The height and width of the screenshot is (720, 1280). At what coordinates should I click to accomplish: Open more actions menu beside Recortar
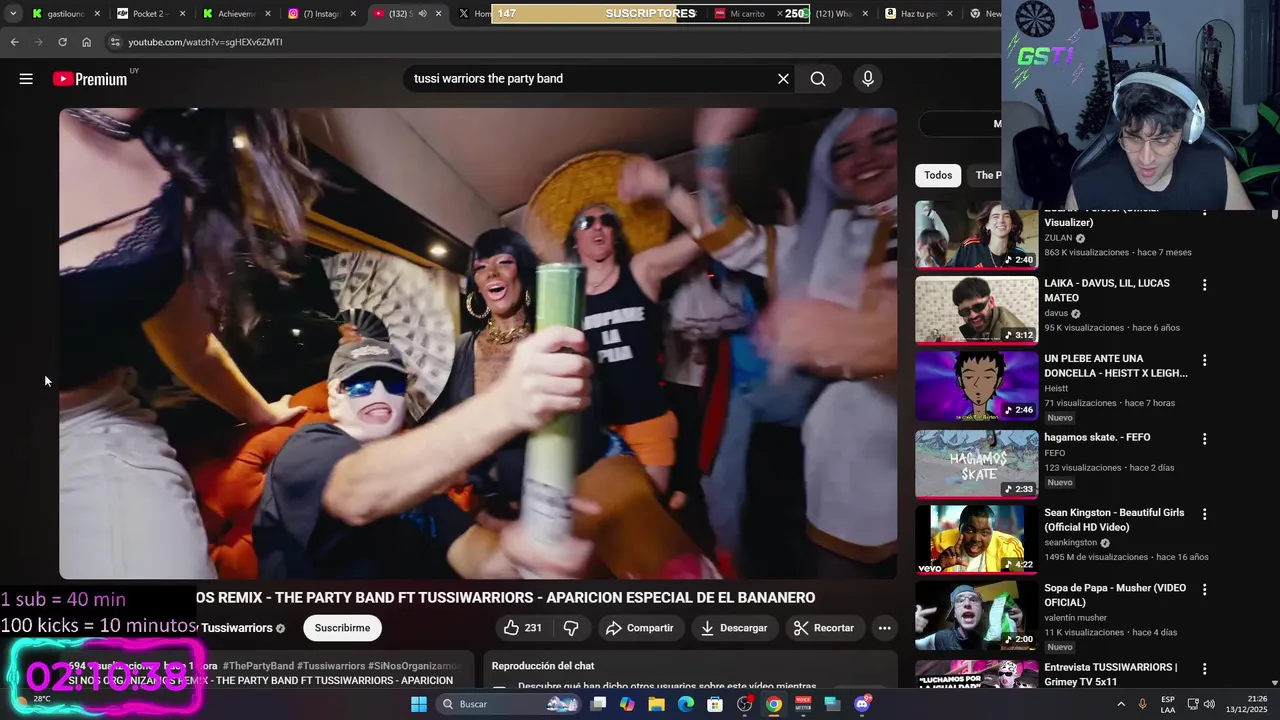[x=884, y=628]
